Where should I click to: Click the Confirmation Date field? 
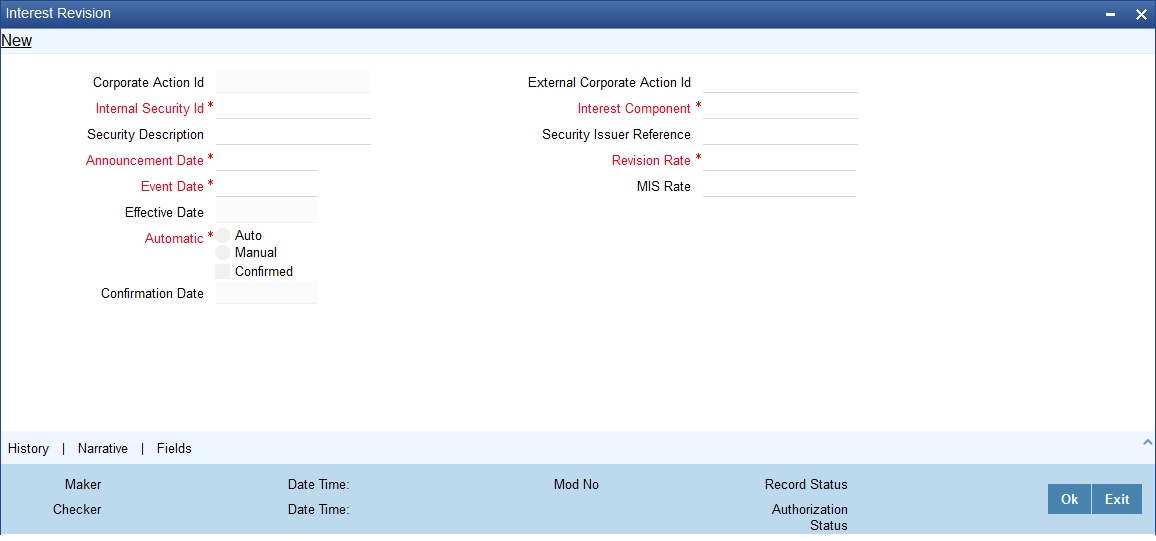[266, 293]
